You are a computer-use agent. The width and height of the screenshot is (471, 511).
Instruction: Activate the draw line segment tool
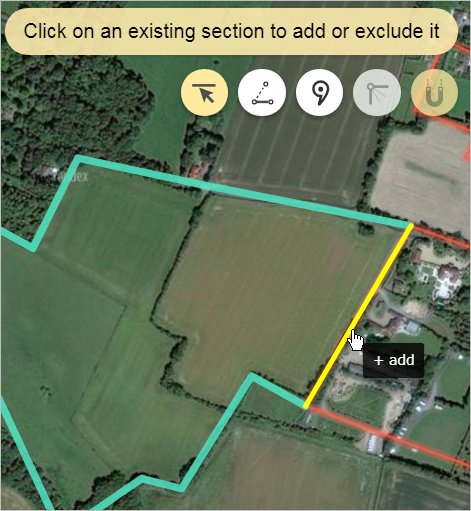coord(262,93)
